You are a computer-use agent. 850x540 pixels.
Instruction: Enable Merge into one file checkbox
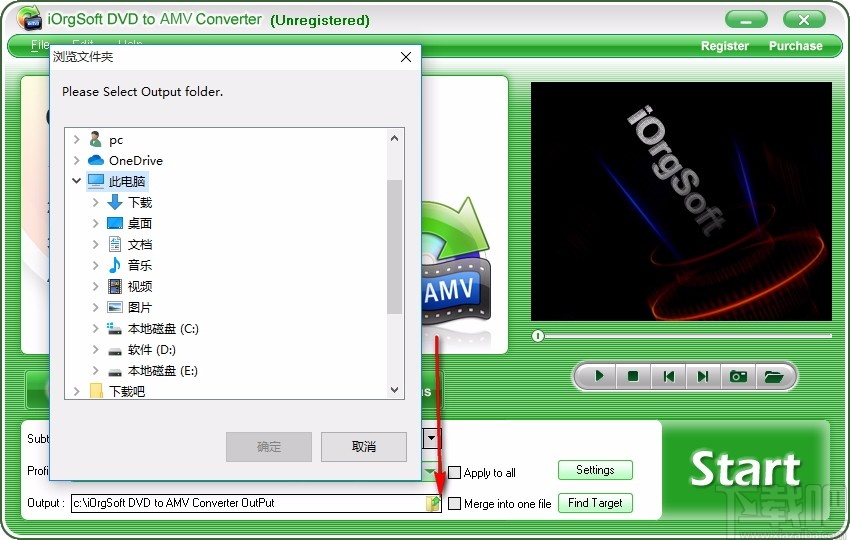click(x=455, y=504)
